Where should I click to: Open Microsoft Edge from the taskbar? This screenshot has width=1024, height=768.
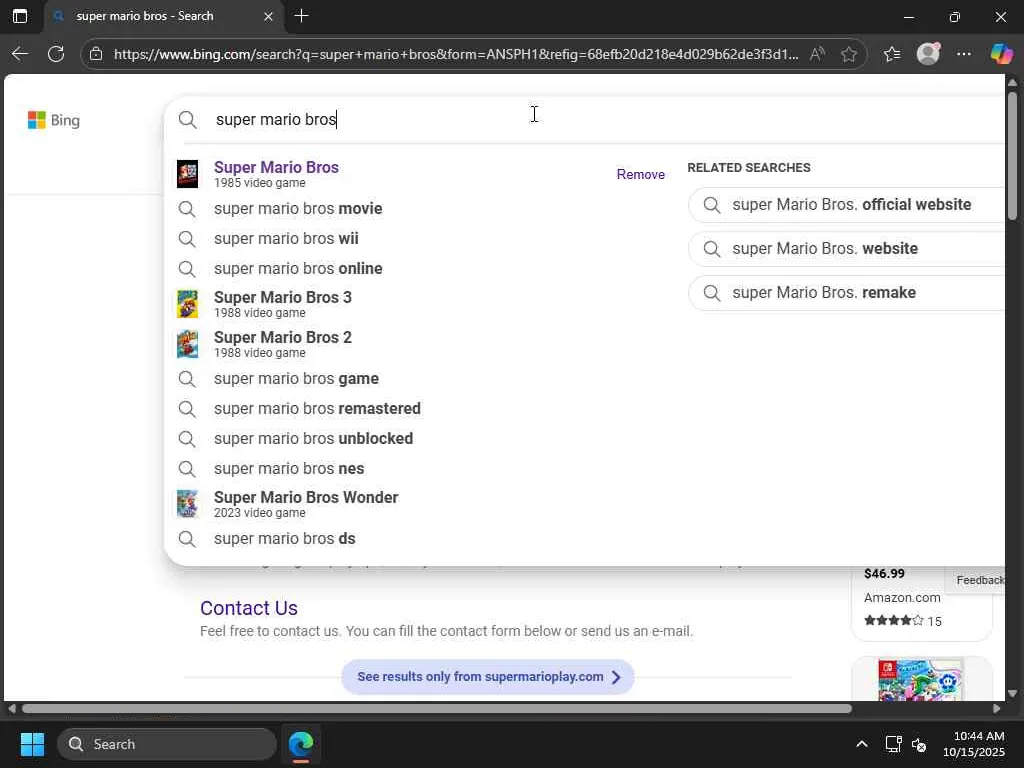301,744
